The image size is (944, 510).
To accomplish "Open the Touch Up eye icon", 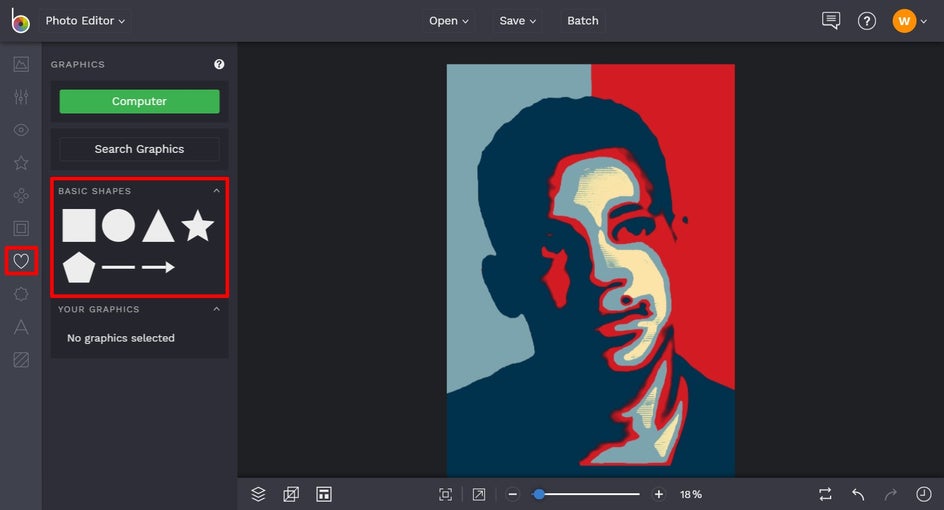I will (x=21, y=130).
